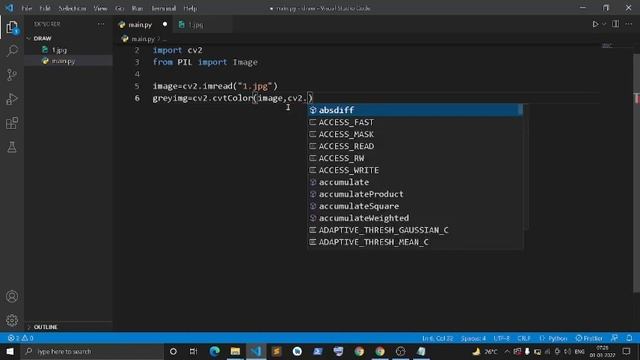This screenshot has height=360, width=640.
Task: Open the Run menu
Action: click(x=137, y=8)
